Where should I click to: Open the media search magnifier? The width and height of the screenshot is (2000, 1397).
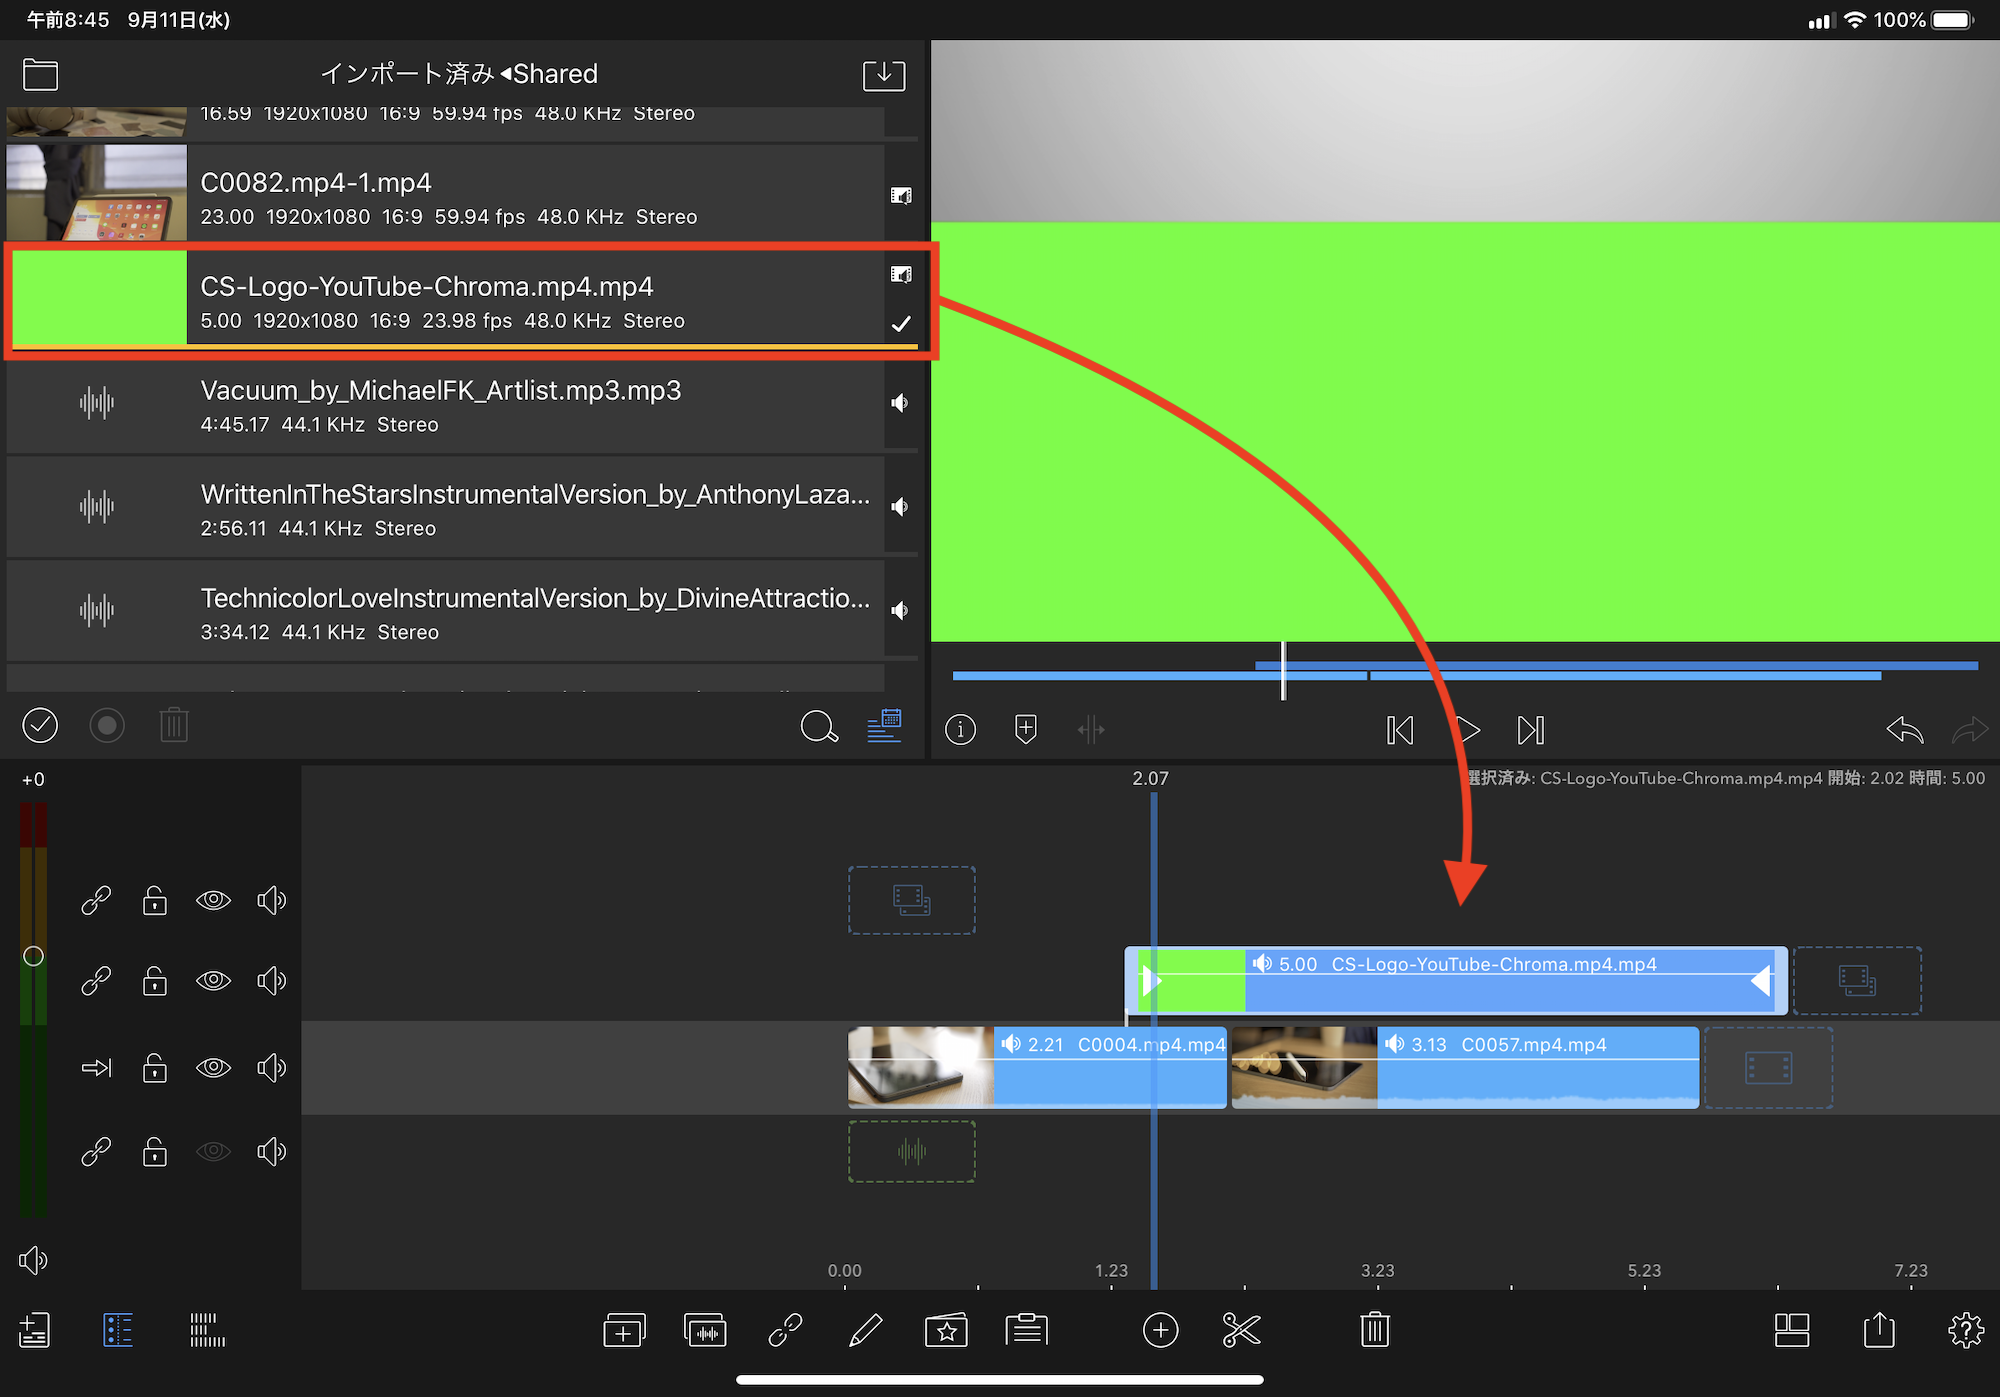click(x=818, y=727)
